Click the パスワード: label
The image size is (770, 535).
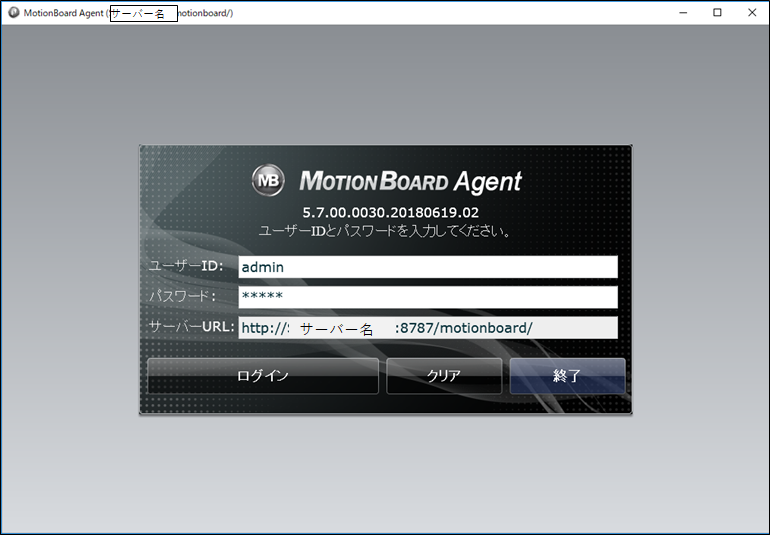(182, 296)
